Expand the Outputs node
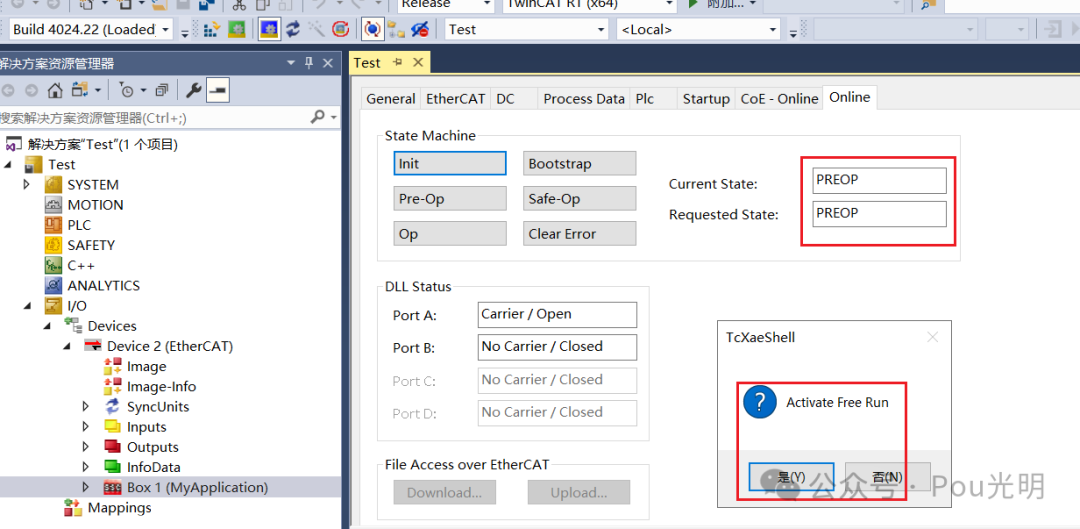The height and width of the screenshot is (529, 1080). pos(86,447)
